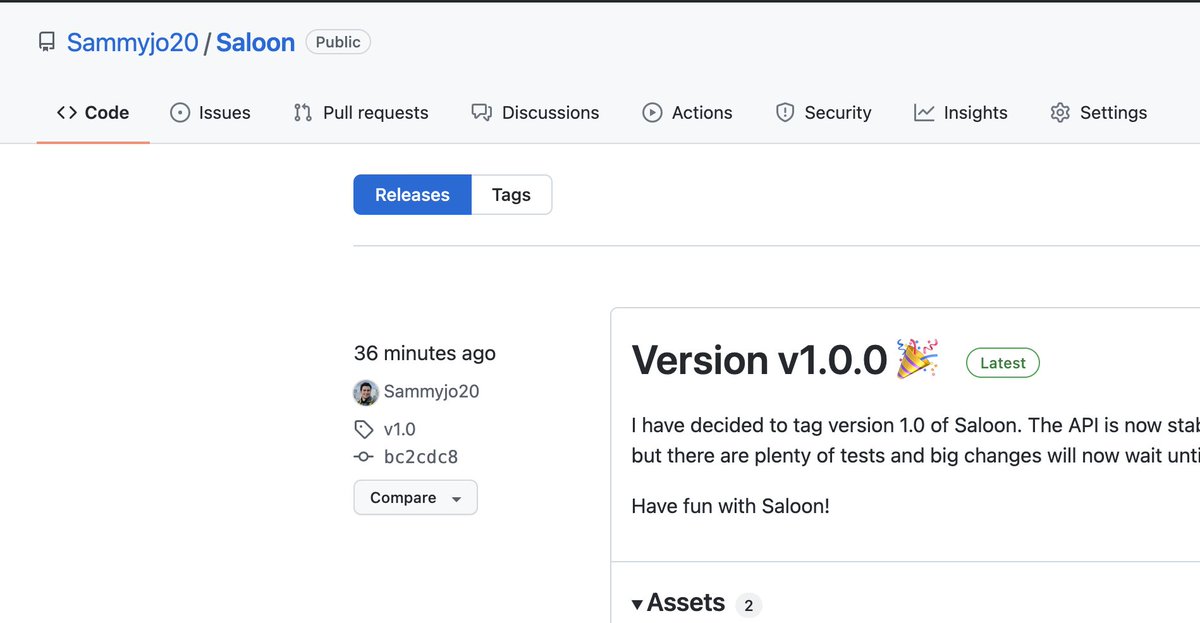Click the Settings gear icon
Viewport: 1200px width, 623px height.
(1060, 113)
